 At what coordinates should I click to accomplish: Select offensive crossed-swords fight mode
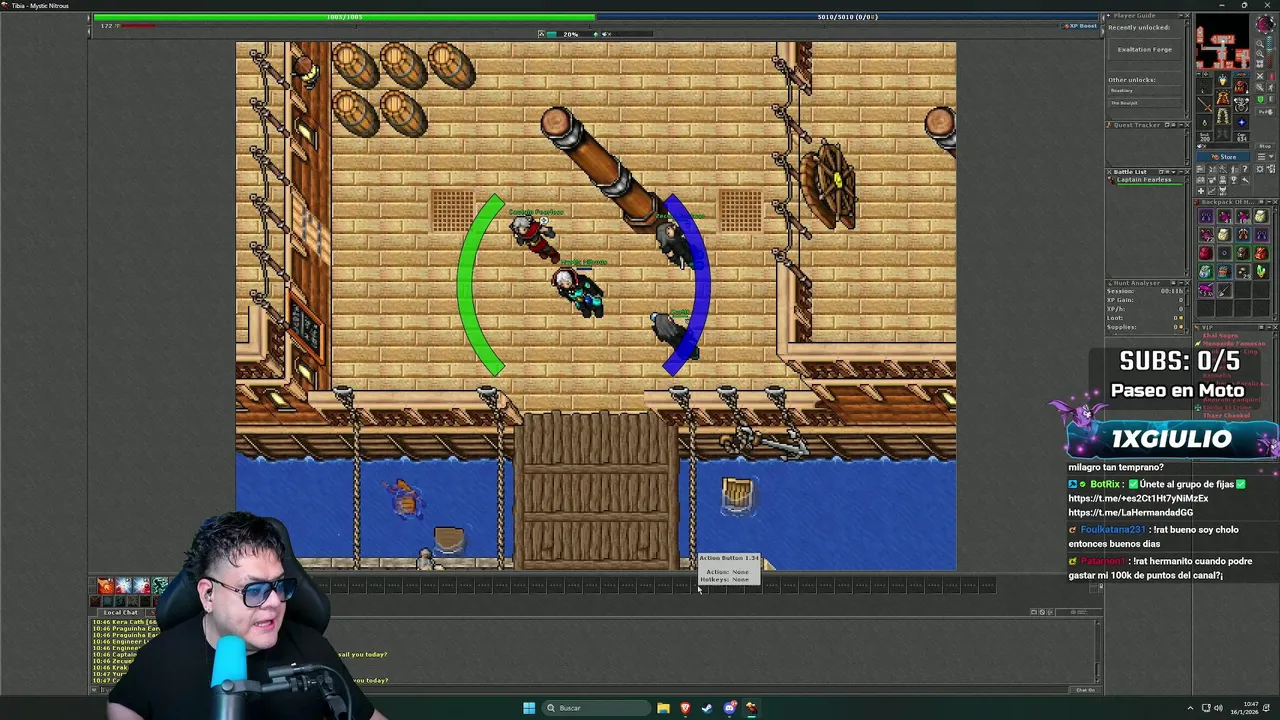[x=1260, y=76]
